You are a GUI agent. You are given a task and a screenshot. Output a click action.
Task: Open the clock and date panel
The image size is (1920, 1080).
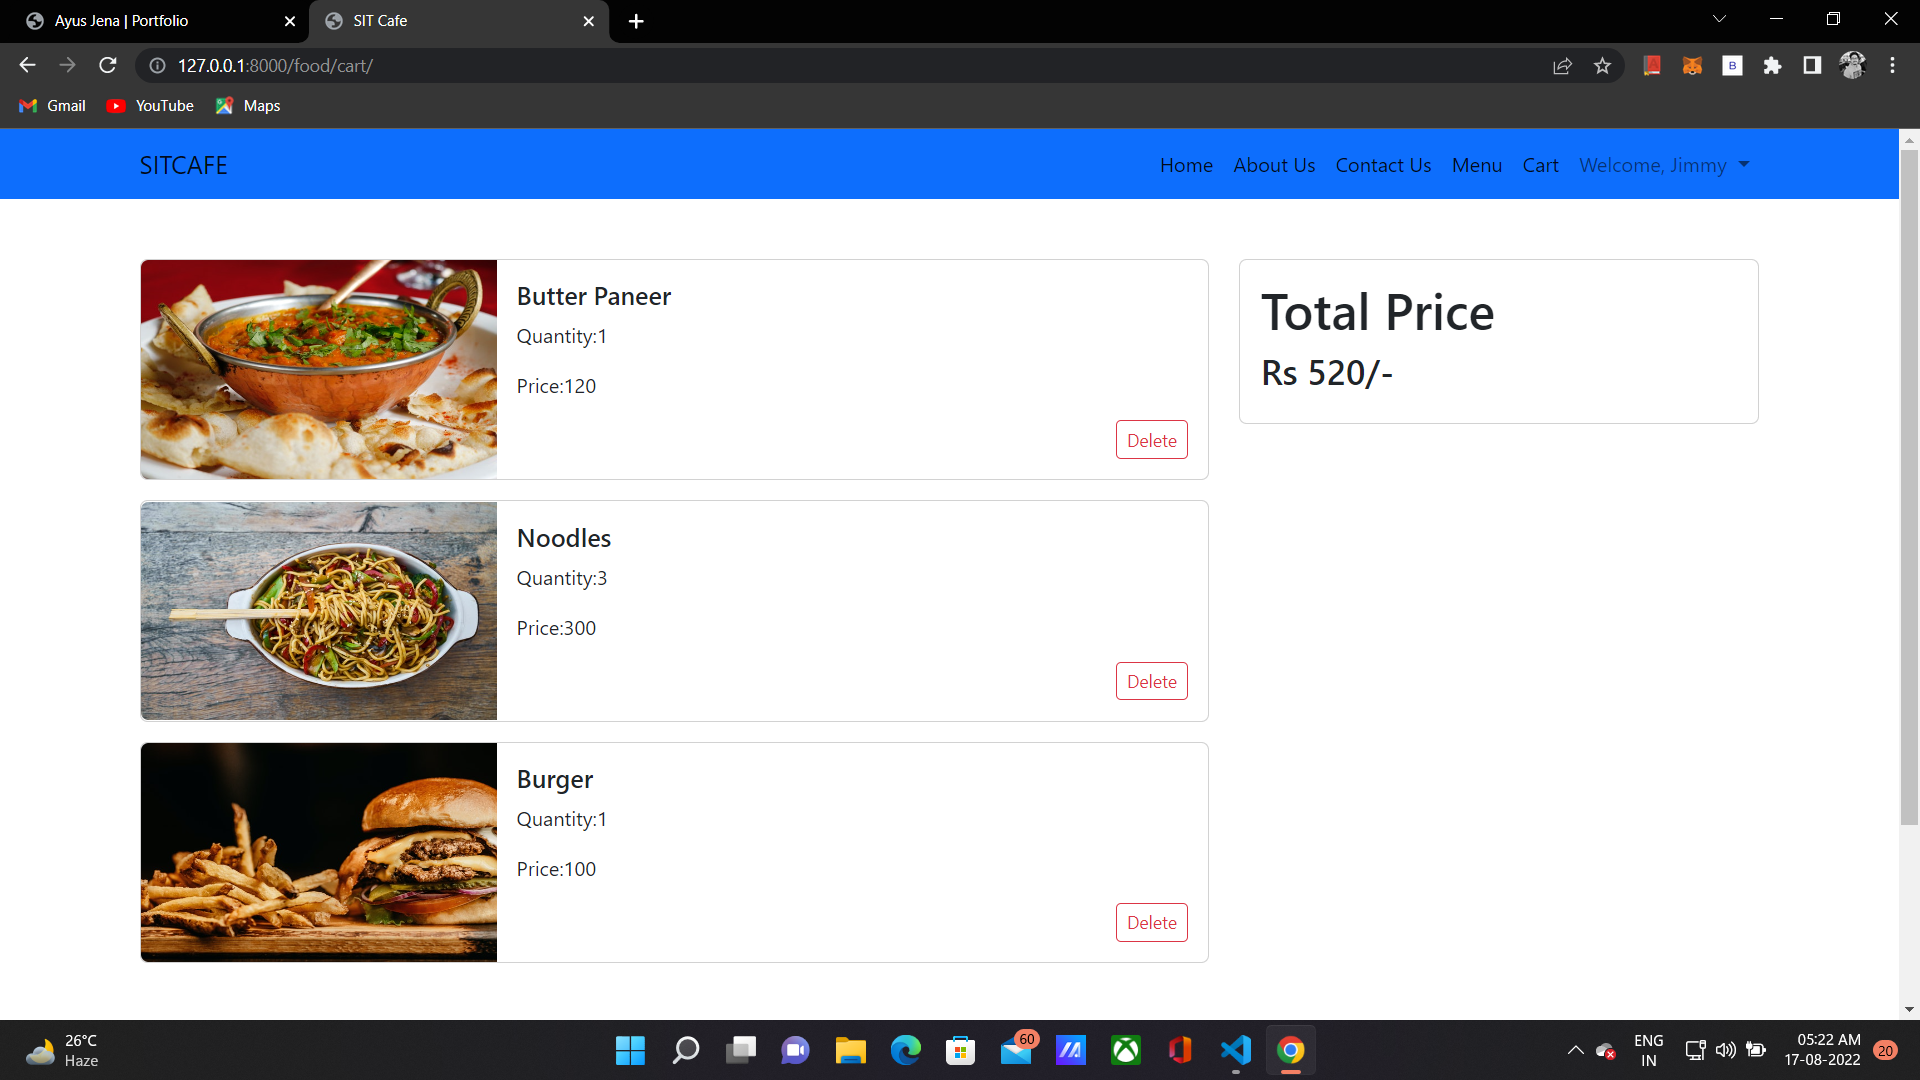(x=1823, y=1051)
